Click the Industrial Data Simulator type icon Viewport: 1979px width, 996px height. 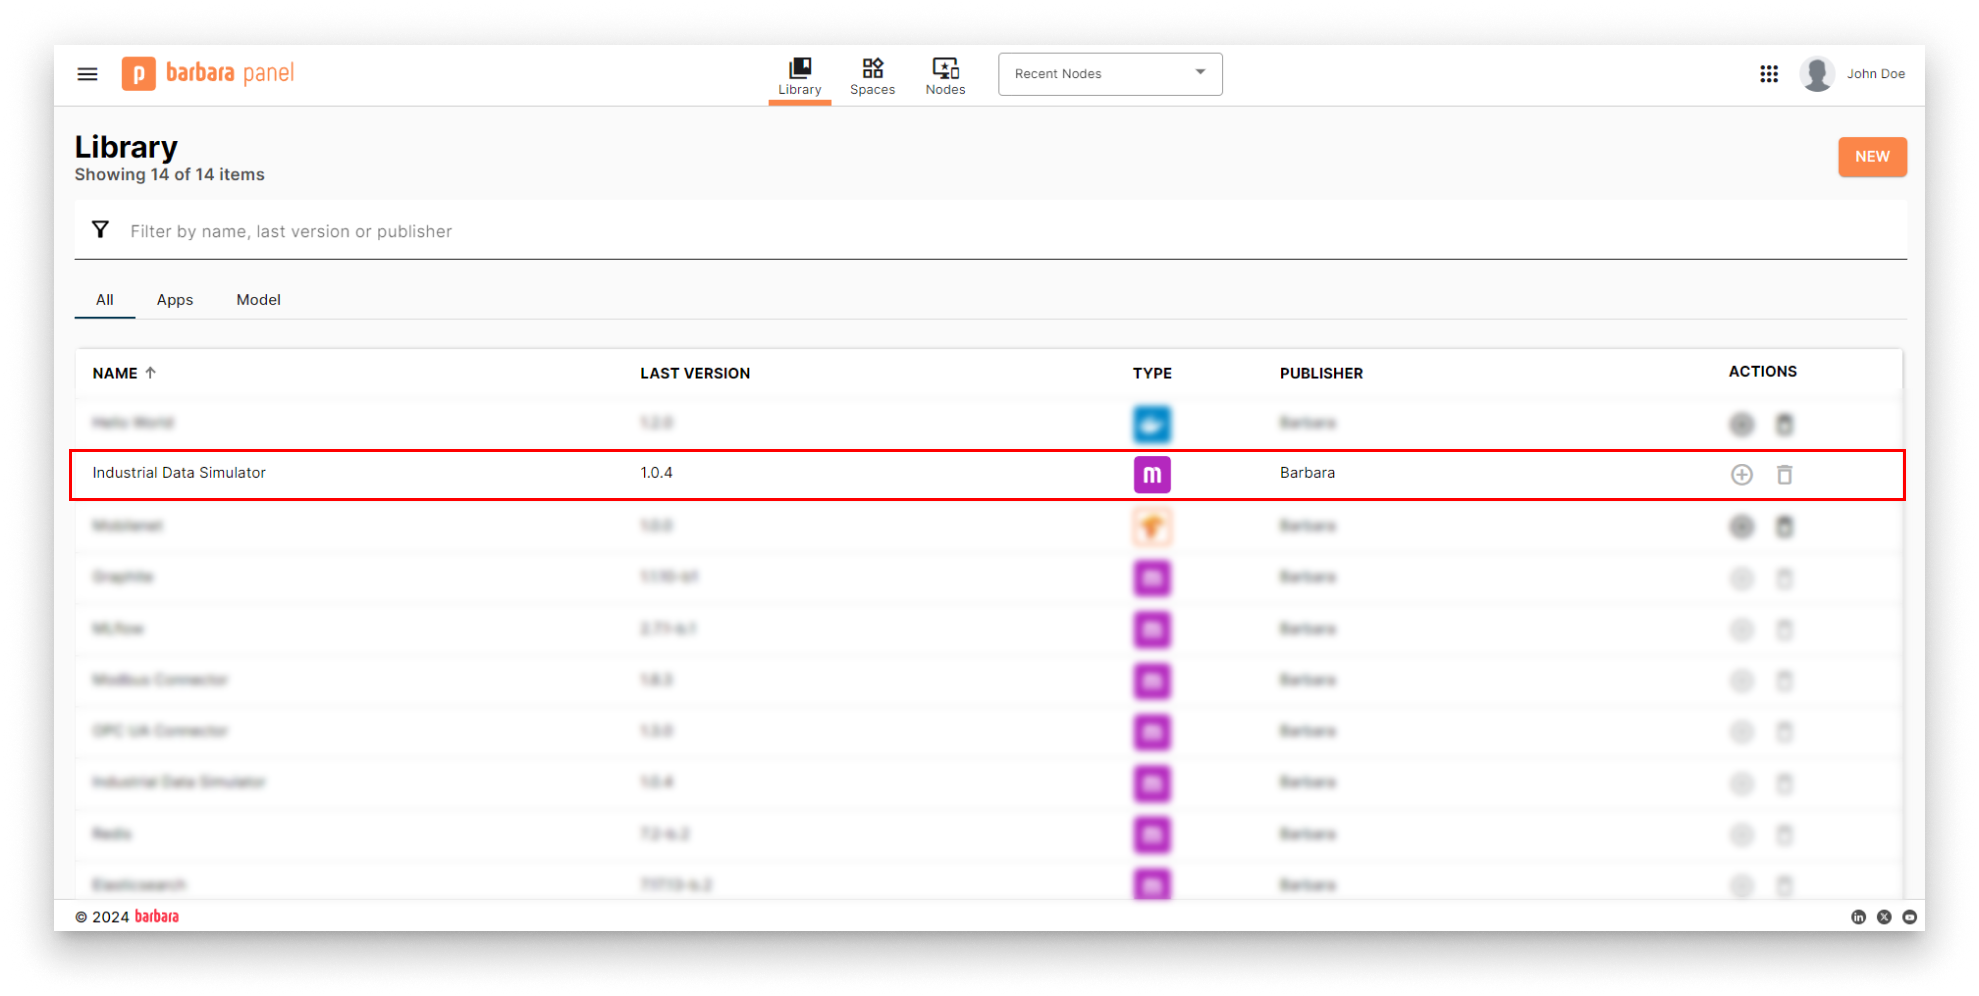(x=1151, y=475)
